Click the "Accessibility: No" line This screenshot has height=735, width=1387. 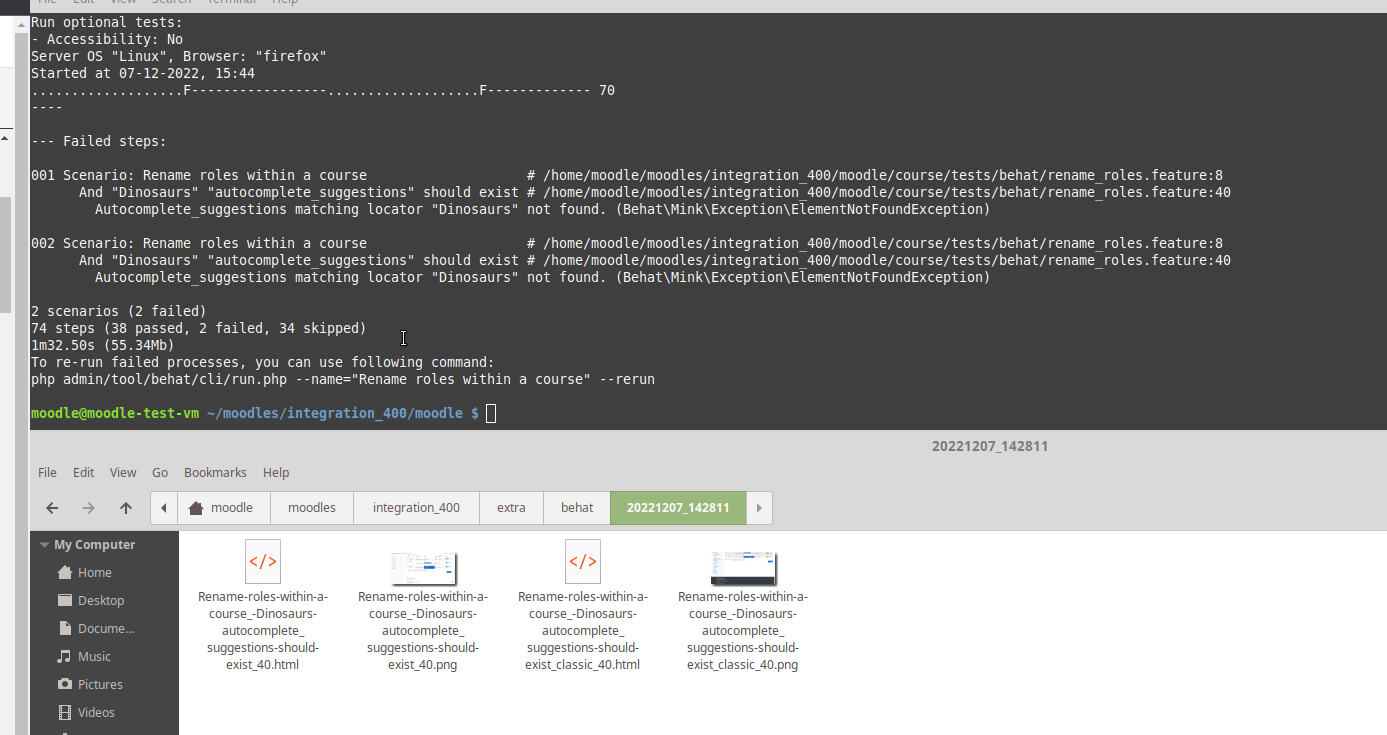pos(107,39)
